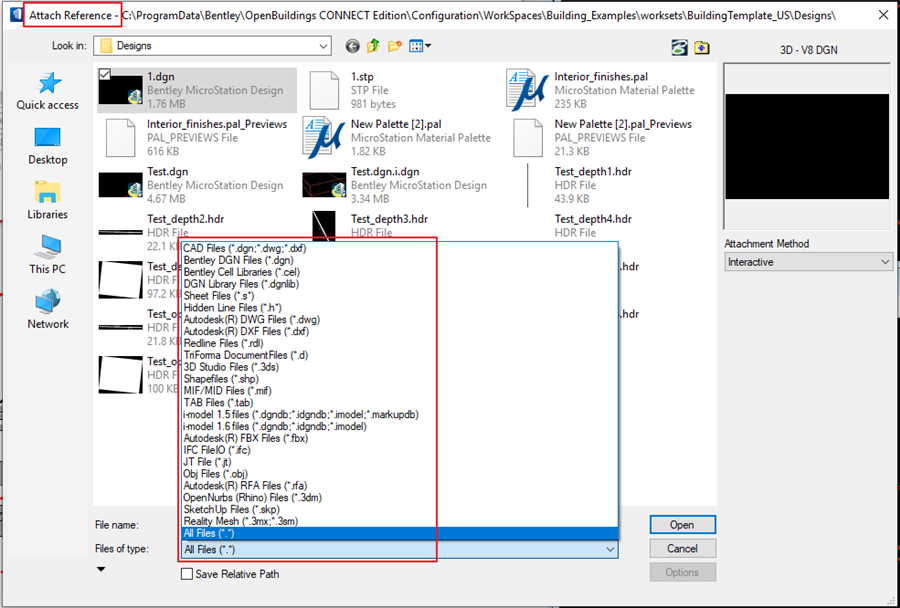The height and width of the screenshot is (608, 900).
Task: Select New Palette [2].pal_Previews file icon
Action: (x=527, y=138)
